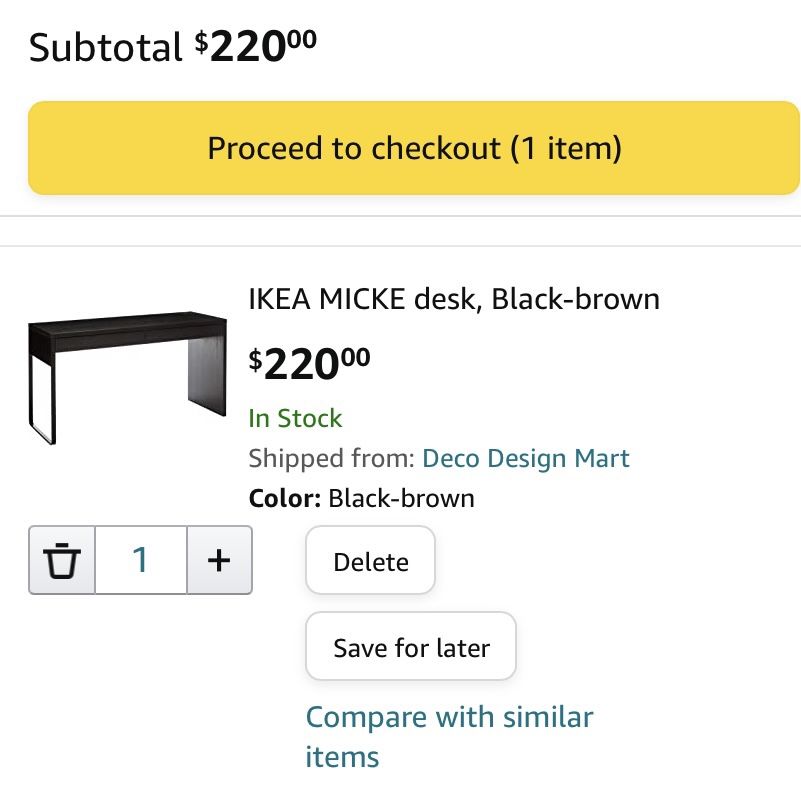Select Save for later for the desk

[410, 647]
